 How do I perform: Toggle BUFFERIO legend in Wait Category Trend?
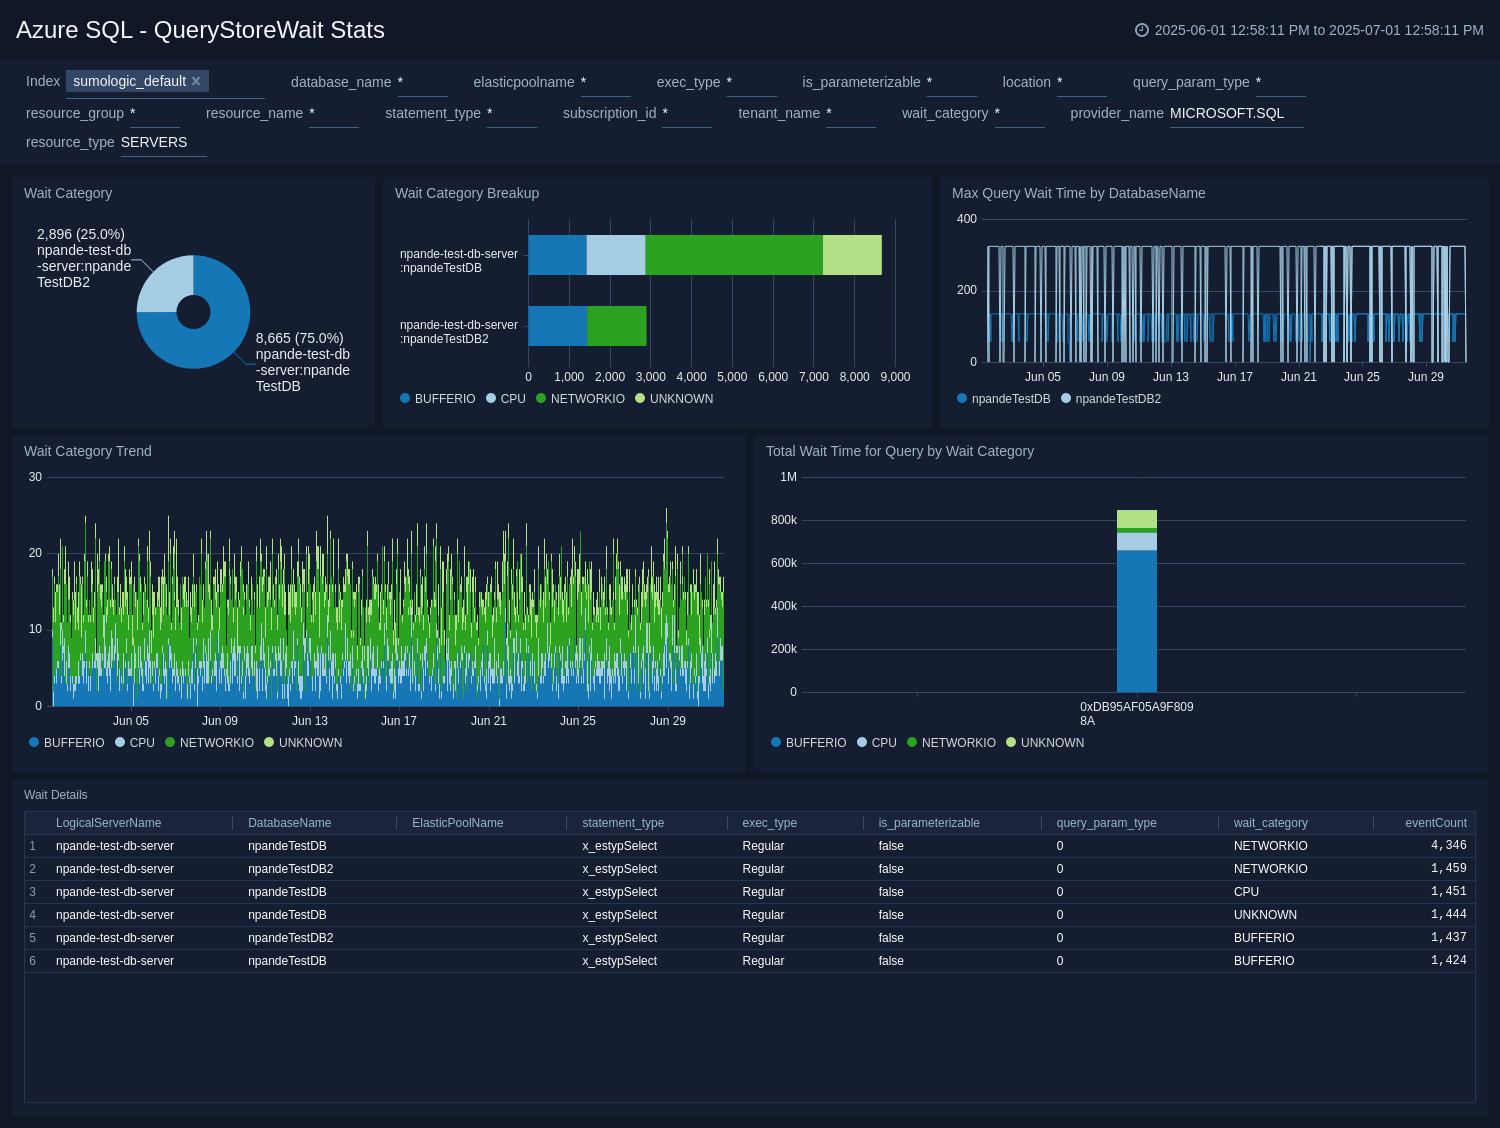click(x=67, y=743)
